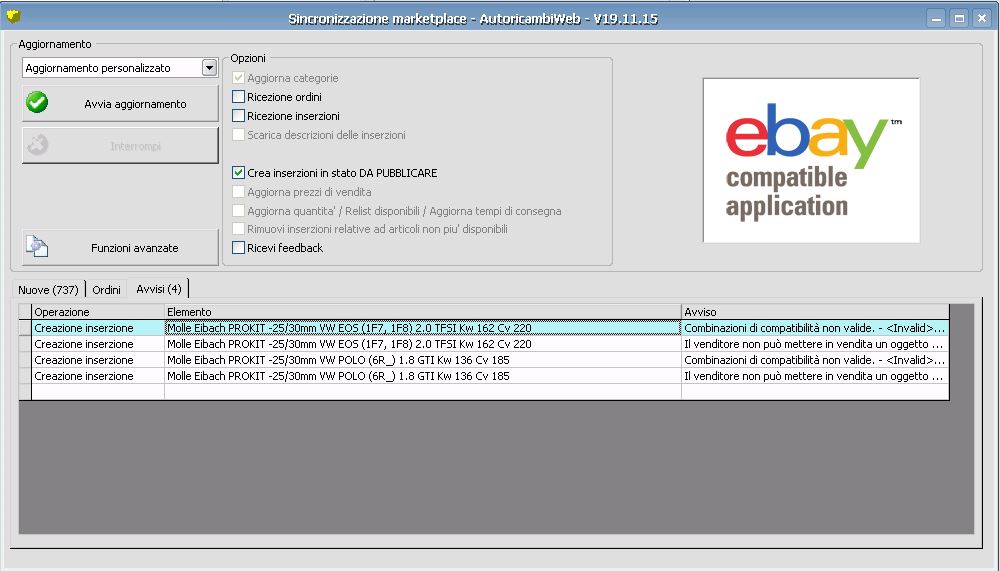This screenshot has height=571, width=1000.
Task: Toggle Aggiorna quantita' / Relist disponibili checkbox
Action: coord(239,211)
